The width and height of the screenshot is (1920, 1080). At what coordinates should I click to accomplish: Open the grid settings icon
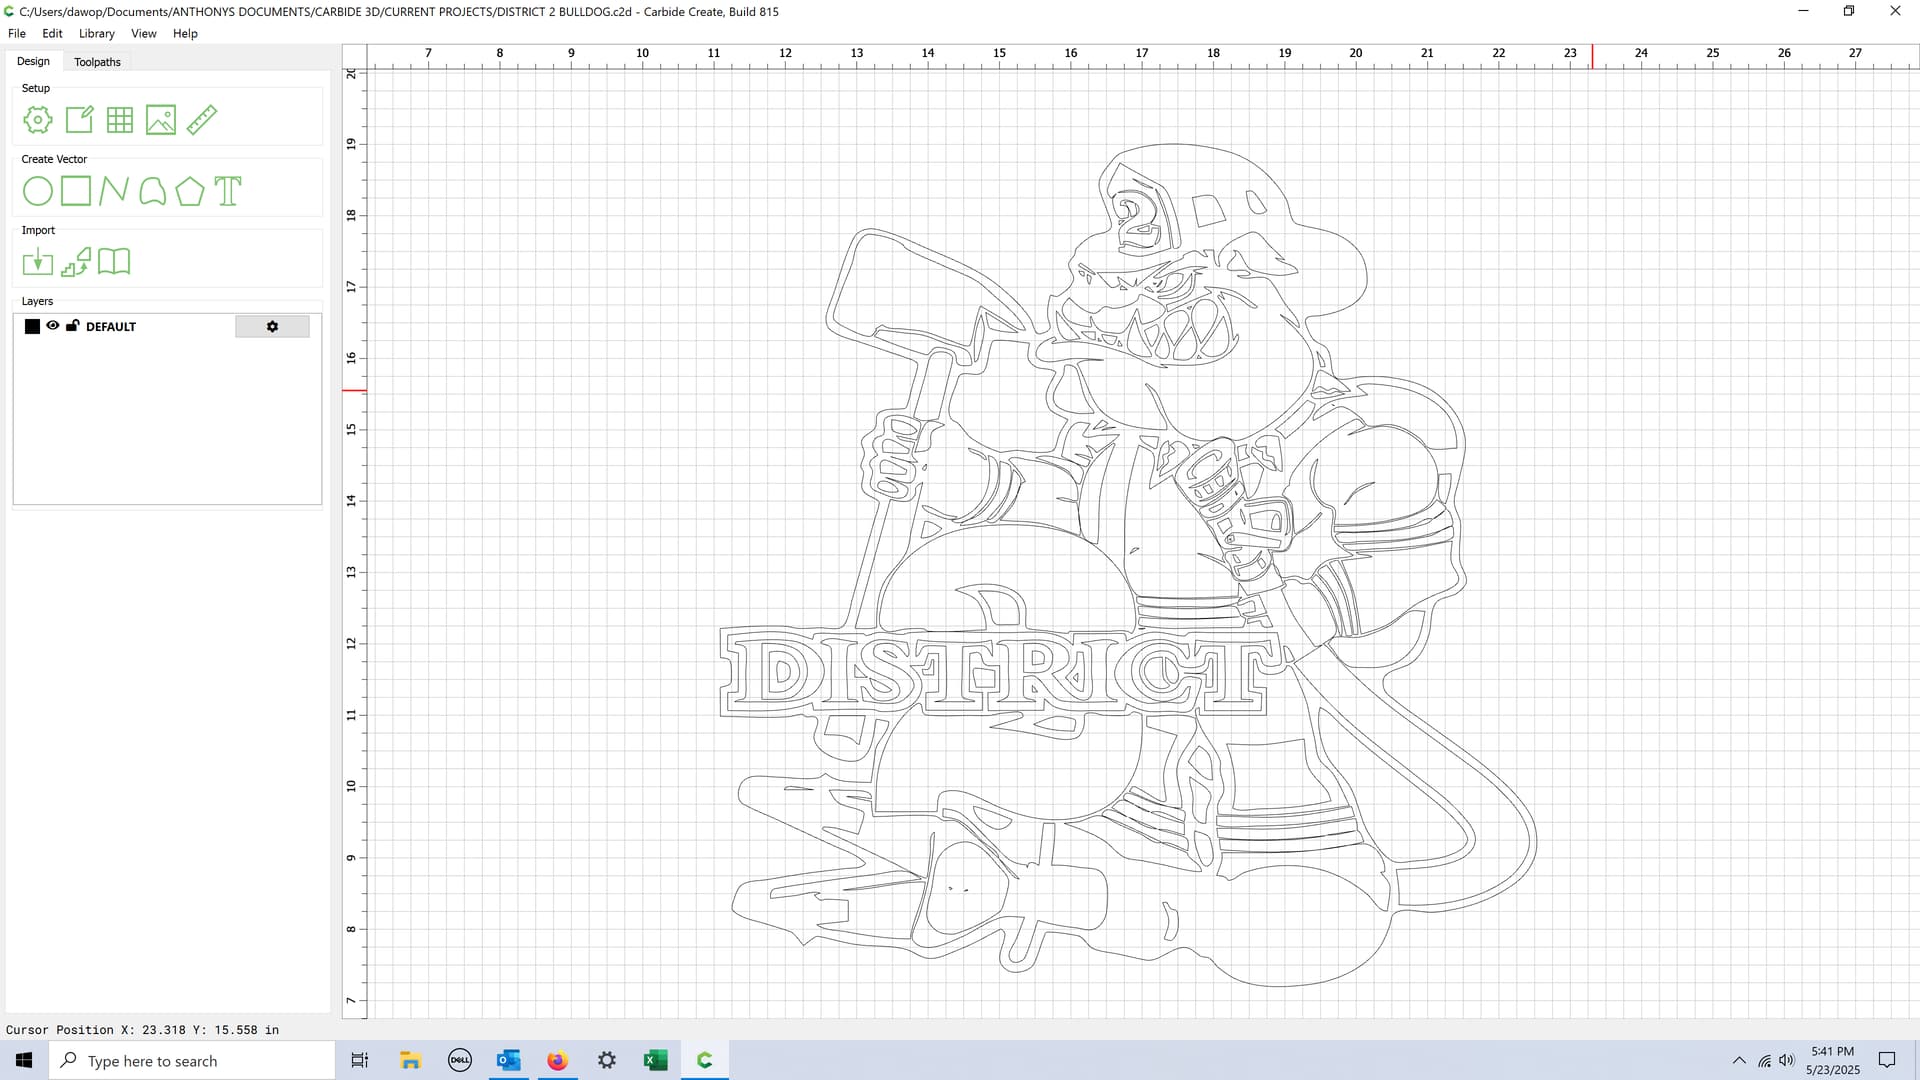point(120,120)
